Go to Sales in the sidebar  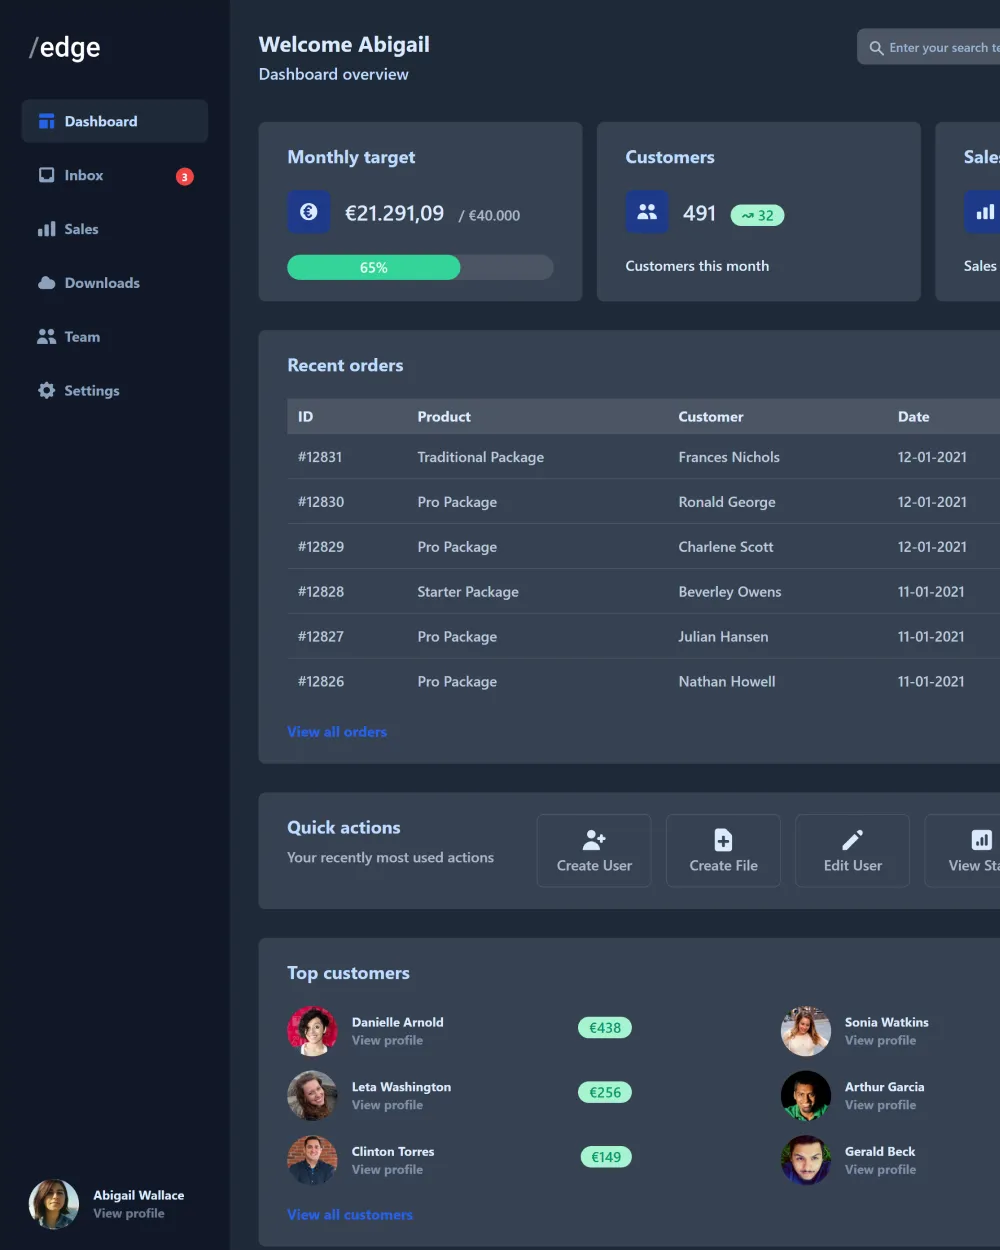[115, 229]
